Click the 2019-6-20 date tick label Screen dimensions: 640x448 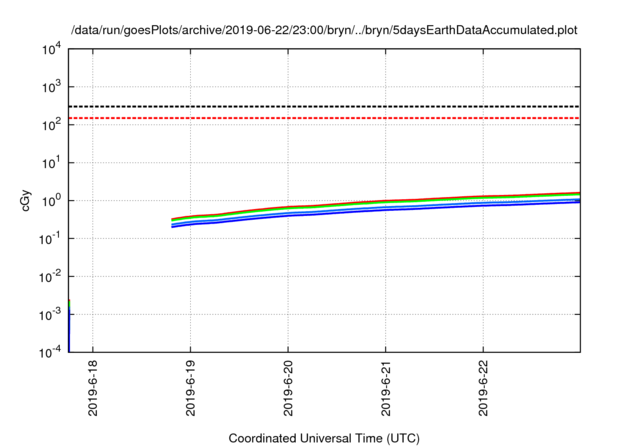point(288,388)
